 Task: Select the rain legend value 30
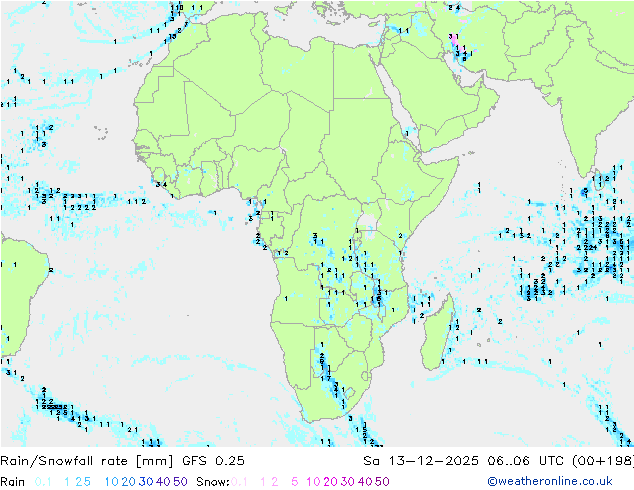click(x=146, y=482)
